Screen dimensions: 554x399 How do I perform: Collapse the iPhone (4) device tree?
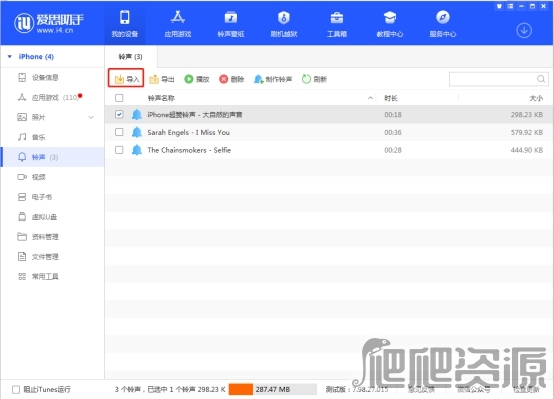pyautogui.click(x=10, y=57)
